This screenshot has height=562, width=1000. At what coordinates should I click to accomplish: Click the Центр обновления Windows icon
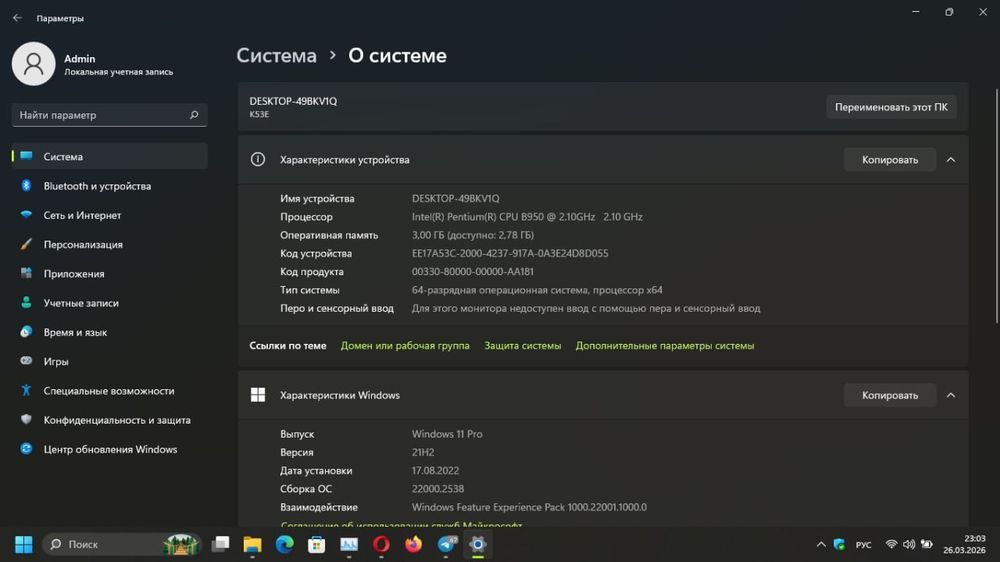(x=26, y=449)
